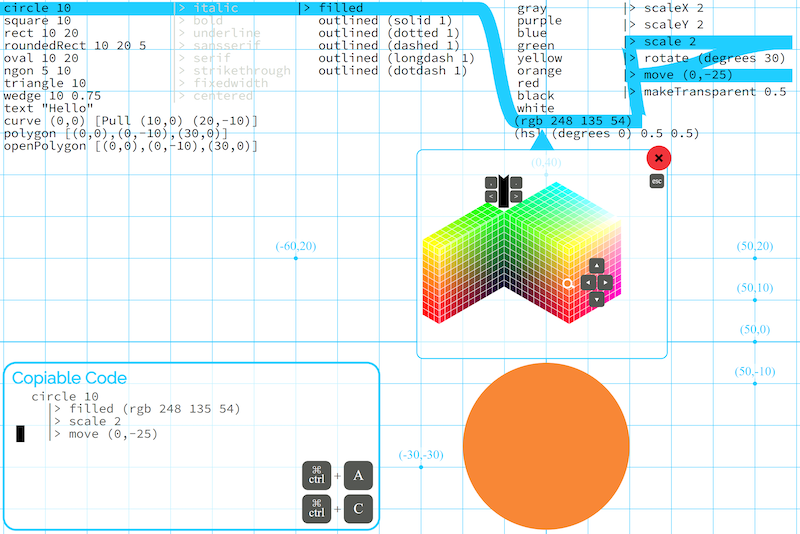Click the A key icon for select-all
The image size is (800, 534).
[359, 476]
